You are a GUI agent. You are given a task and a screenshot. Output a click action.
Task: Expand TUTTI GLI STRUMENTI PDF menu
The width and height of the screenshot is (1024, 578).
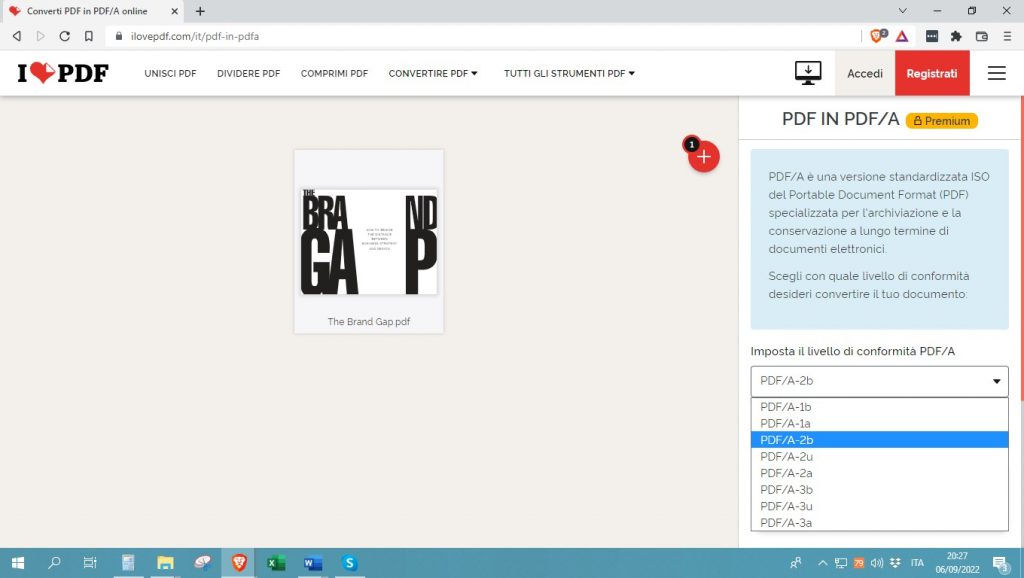pos(569,73)
